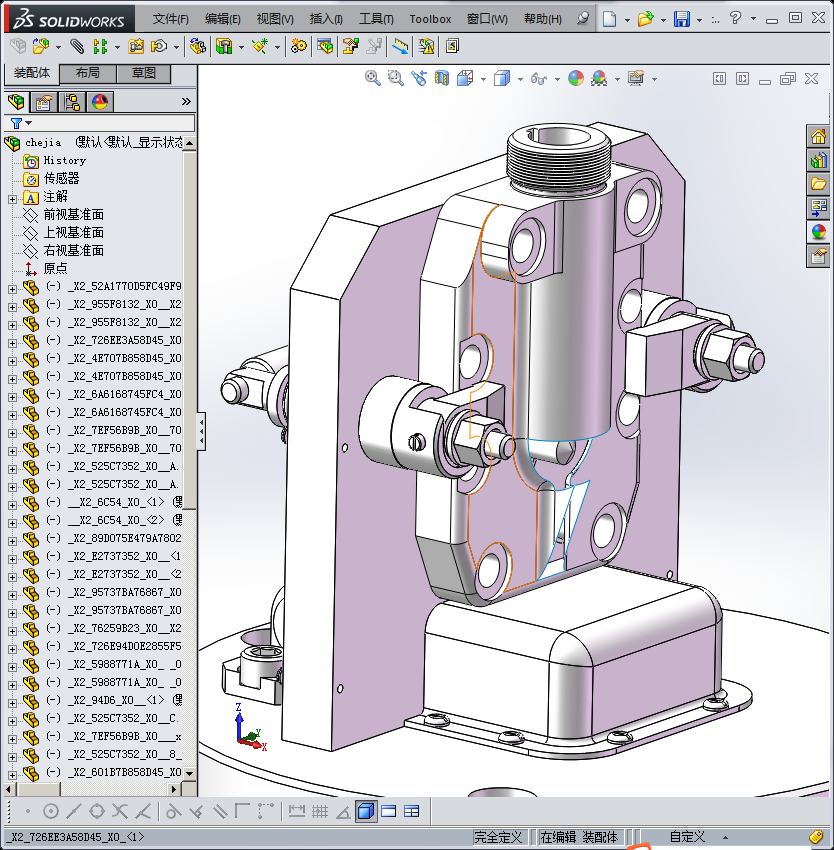This screenshot has width=834, height=850.
Task: Click the SolidWorks Resources home icon
Action: (819, 137)
